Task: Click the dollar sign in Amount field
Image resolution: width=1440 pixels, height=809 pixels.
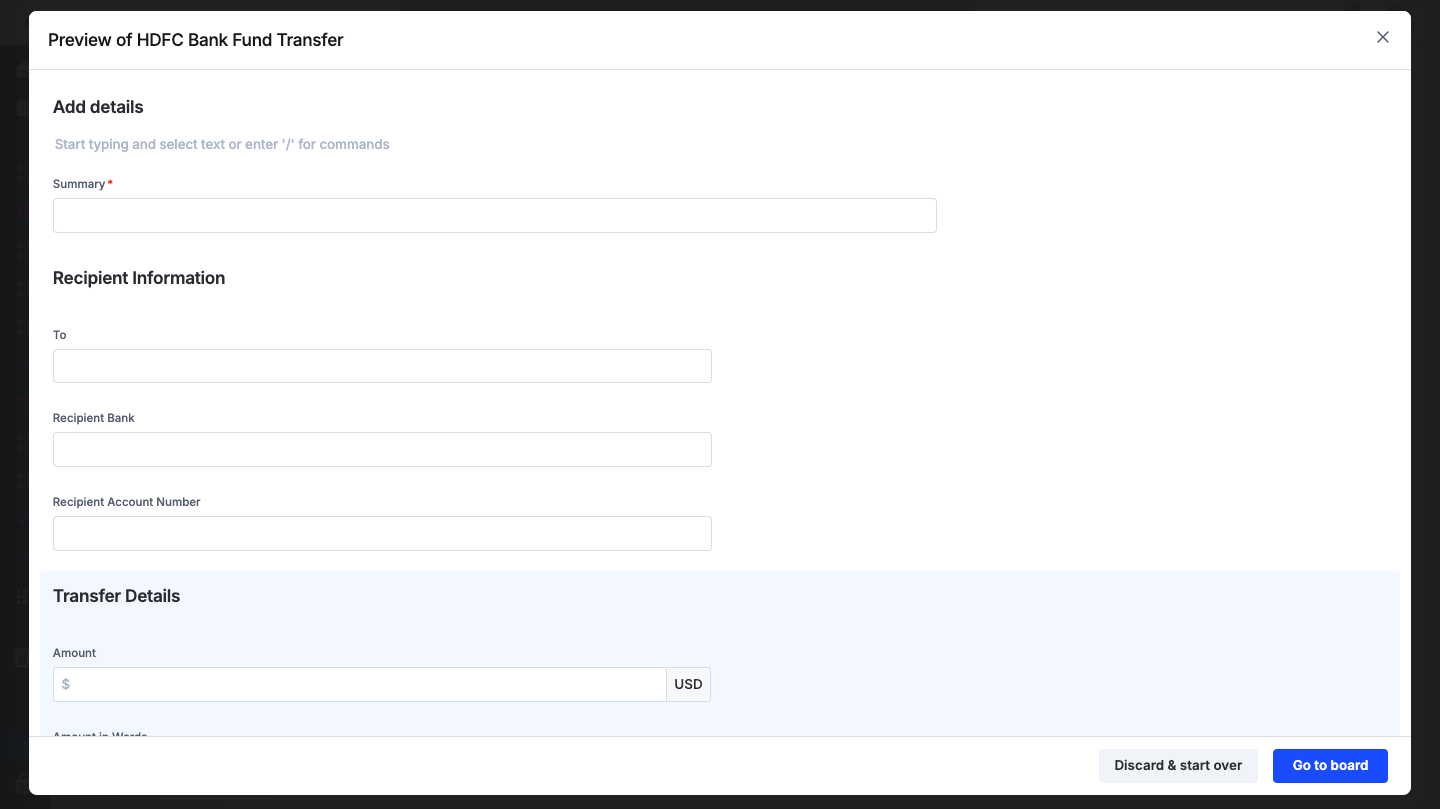Action: [66, 685]
